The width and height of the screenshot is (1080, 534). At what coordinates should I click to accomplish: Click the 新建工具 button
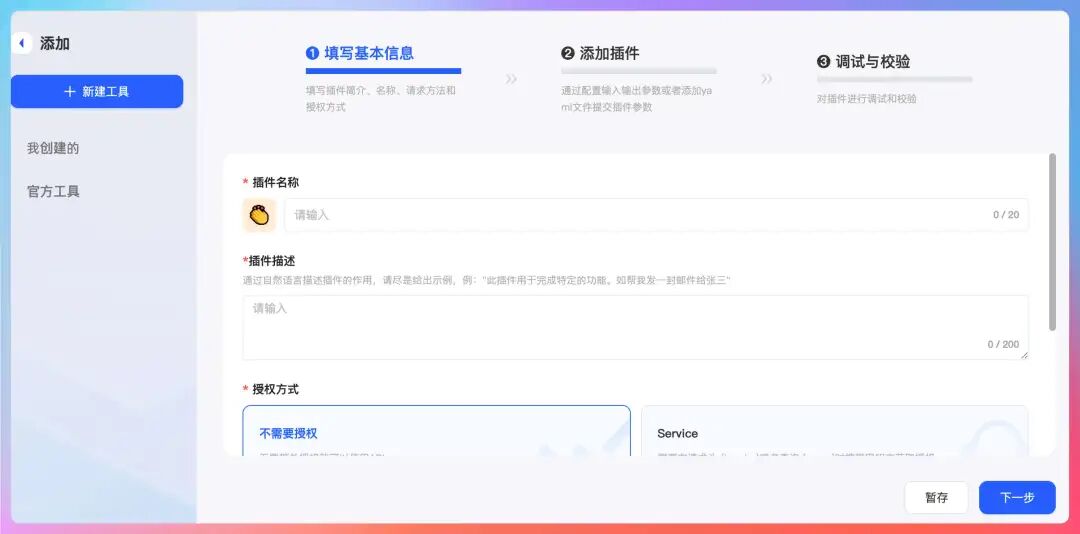97,92
